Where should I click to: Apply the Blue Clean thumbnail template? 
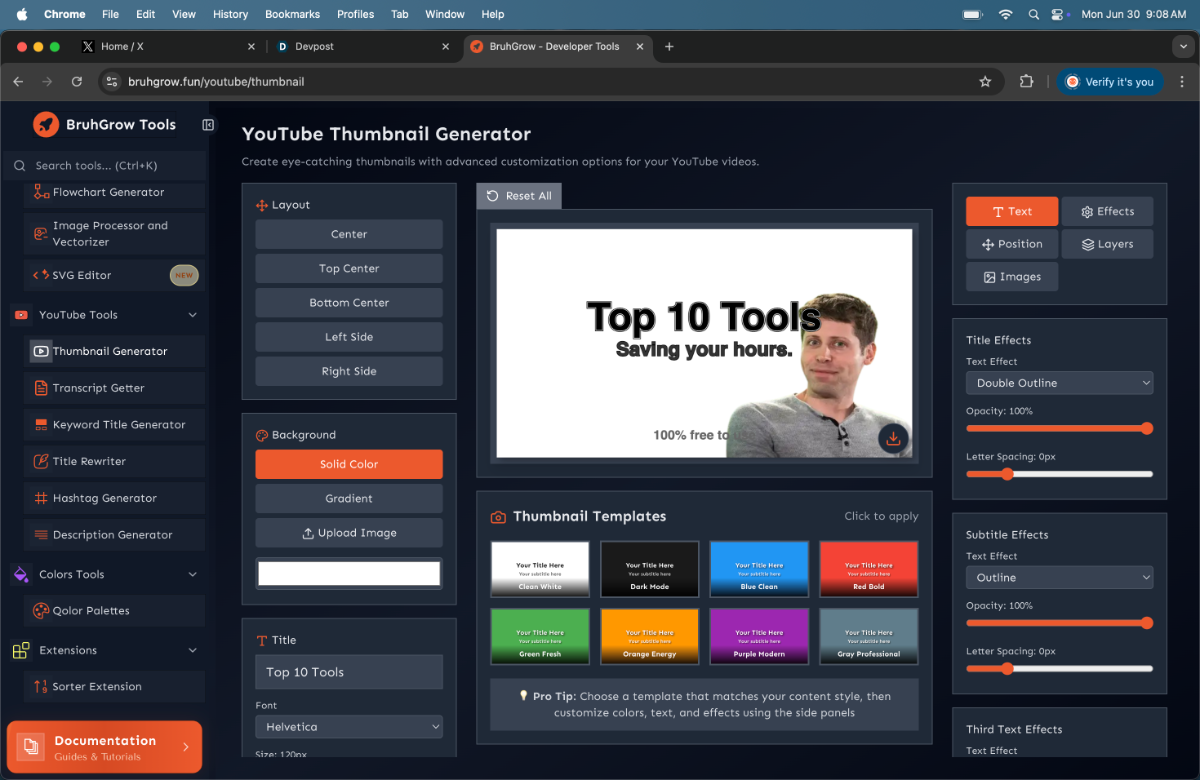click(x=759, y=567)
